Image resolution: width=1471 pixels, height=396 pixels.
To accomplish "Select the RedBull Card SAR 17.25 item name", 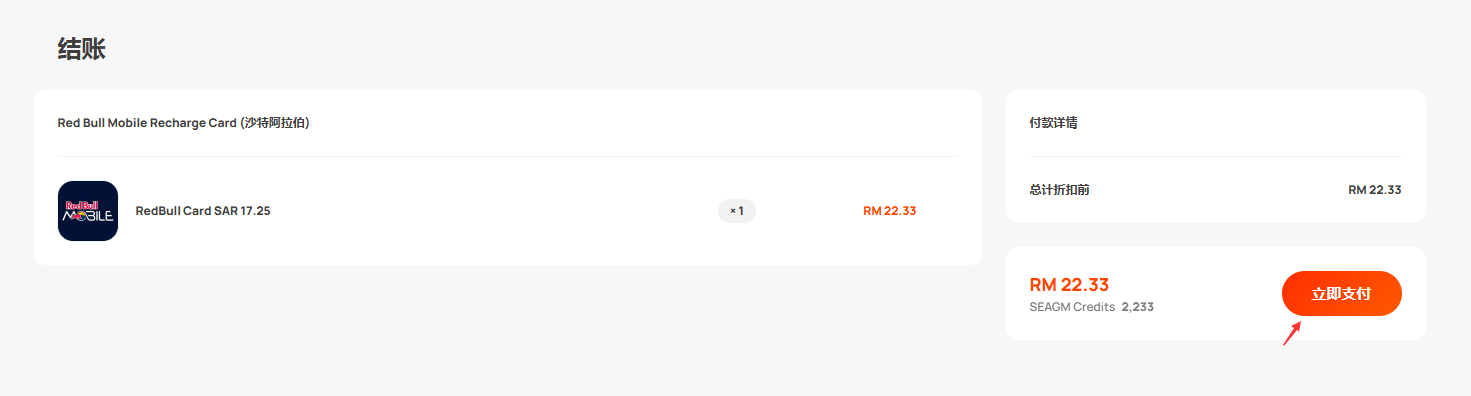I will (x=203, y=211).
